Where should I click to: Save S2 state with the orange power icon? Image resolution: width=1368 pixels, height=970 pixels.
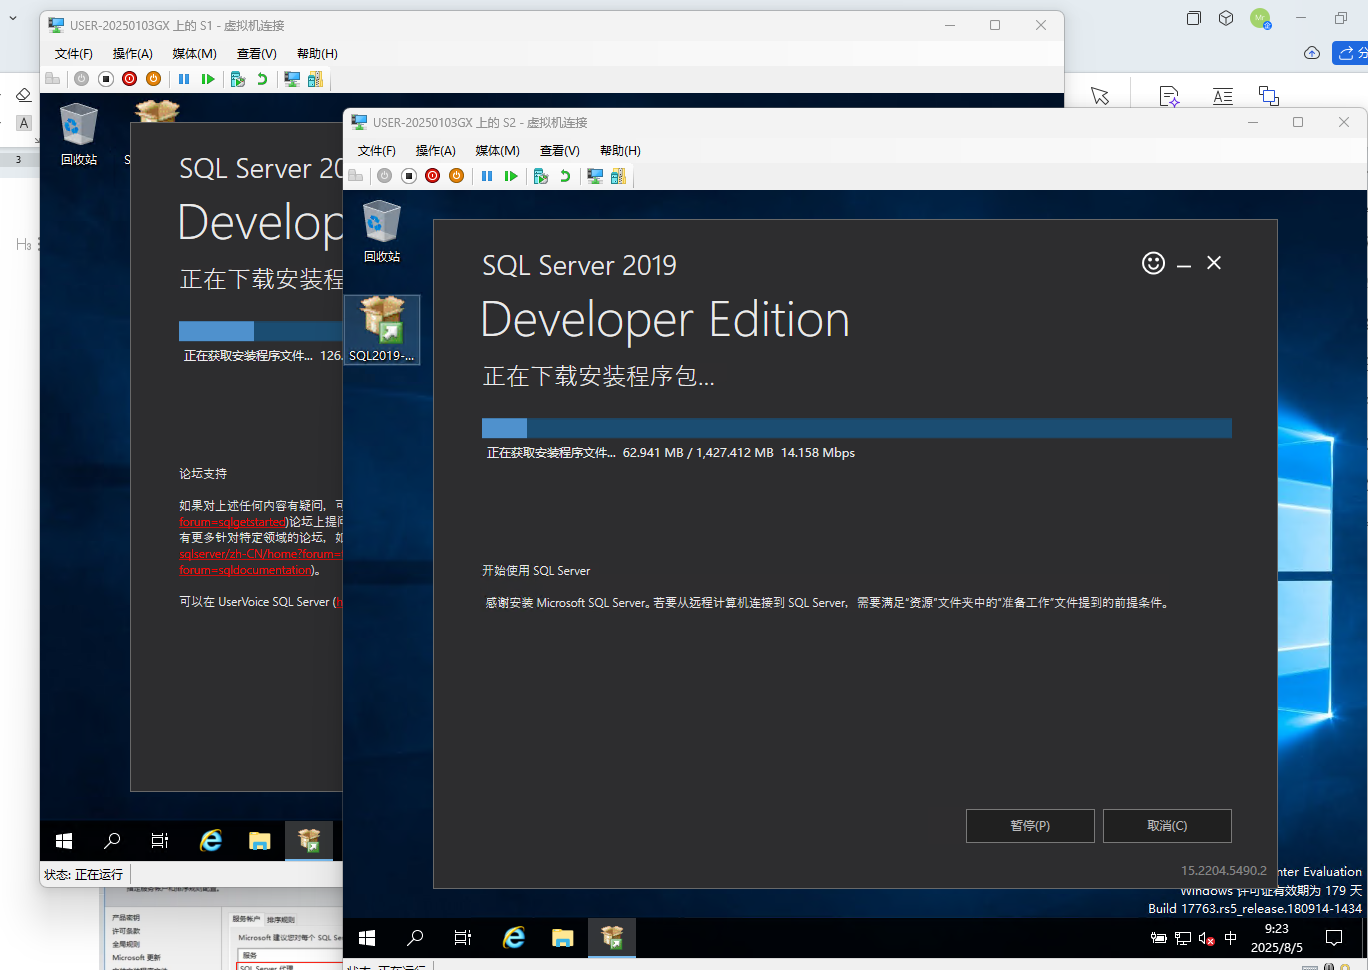[x=457, y=176]
